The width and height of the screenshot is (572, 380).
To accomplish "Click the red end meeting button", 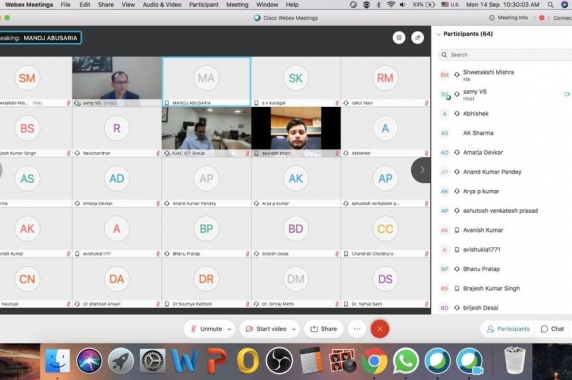I will click(380, 329).
